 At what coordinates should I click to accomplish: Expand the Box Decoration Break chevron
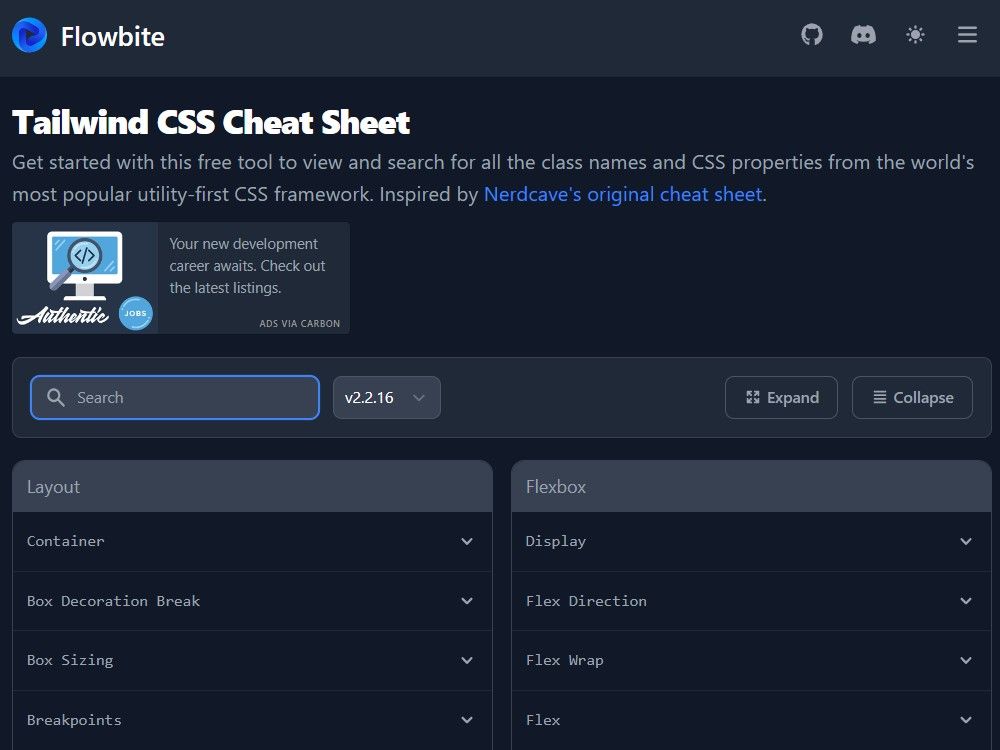[467, 601]
